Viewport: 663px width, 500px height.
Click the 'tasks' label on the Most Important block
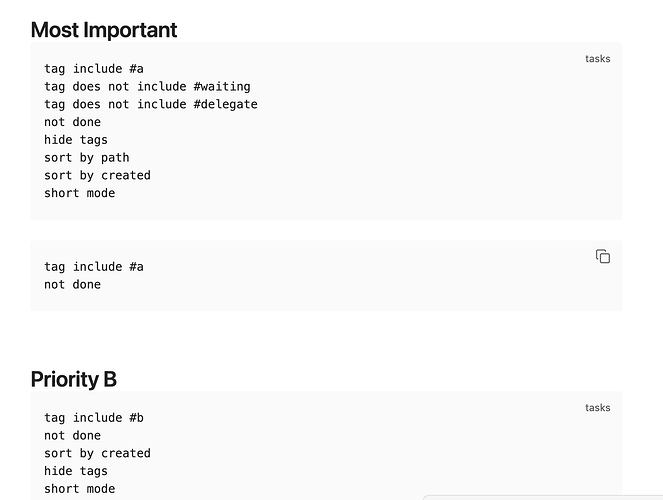[597, 59]
